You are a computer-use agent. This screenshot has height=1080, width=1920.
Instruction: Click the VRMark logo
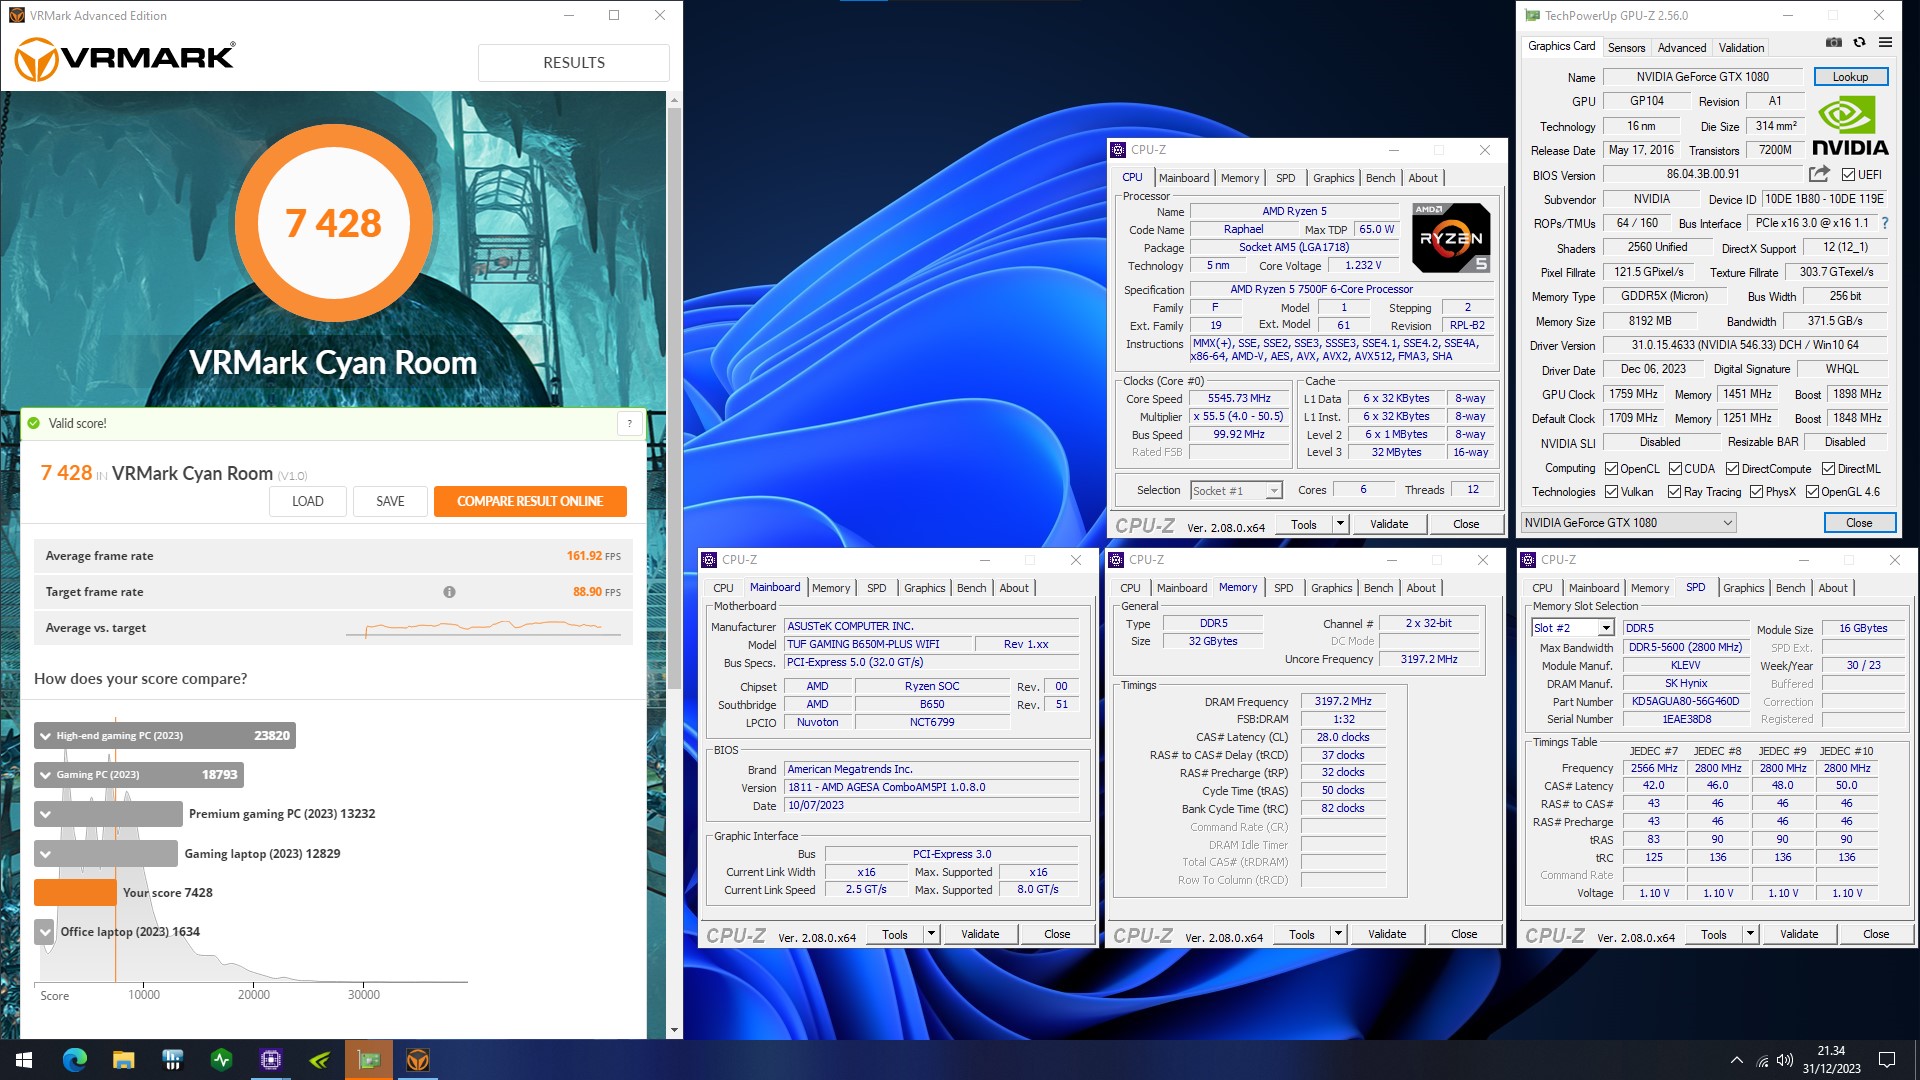(125, 60)
